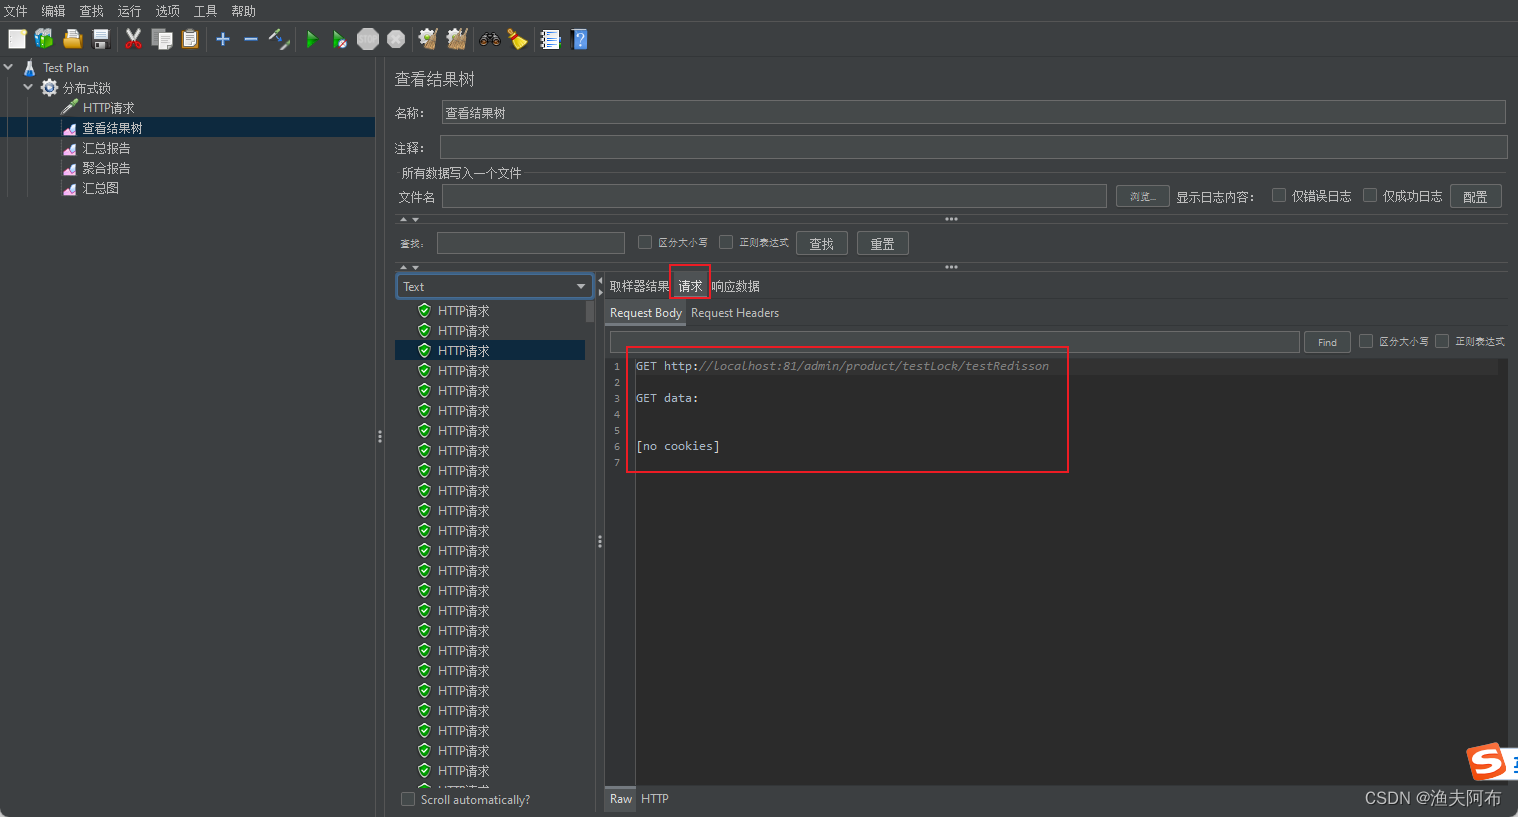Tick 正则表达式 next to 查找 button
Screen dimensions: 1518x817
(x=726, y=242)
